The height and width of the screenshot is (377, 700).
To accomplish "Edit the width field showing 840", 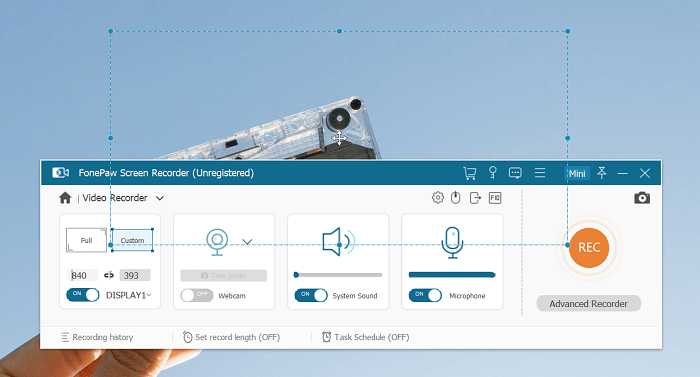I will pyautogui.click(x=83, y=275).
